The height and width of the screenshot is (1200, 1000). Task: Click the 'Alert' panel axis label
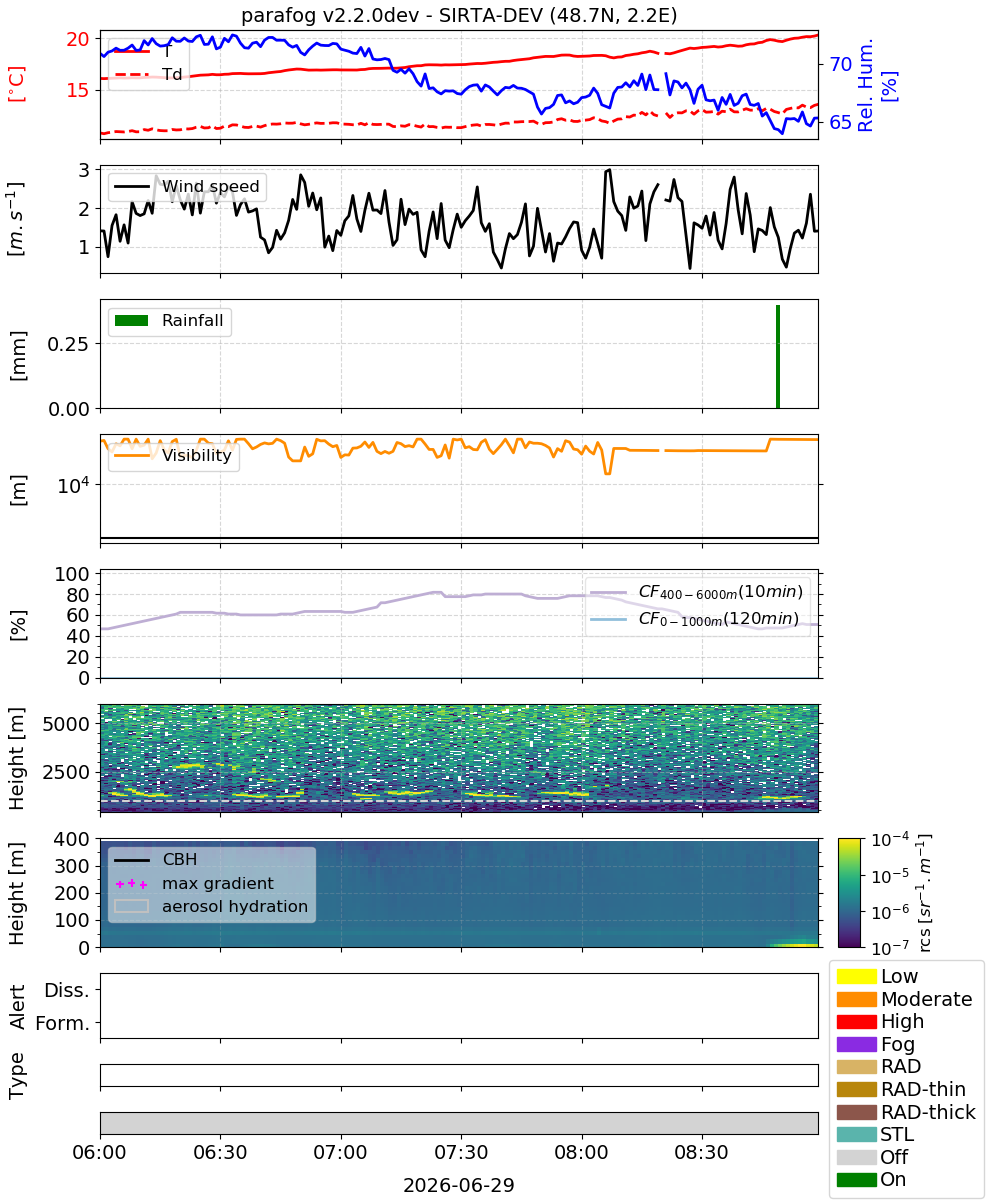click(17, 1006)
